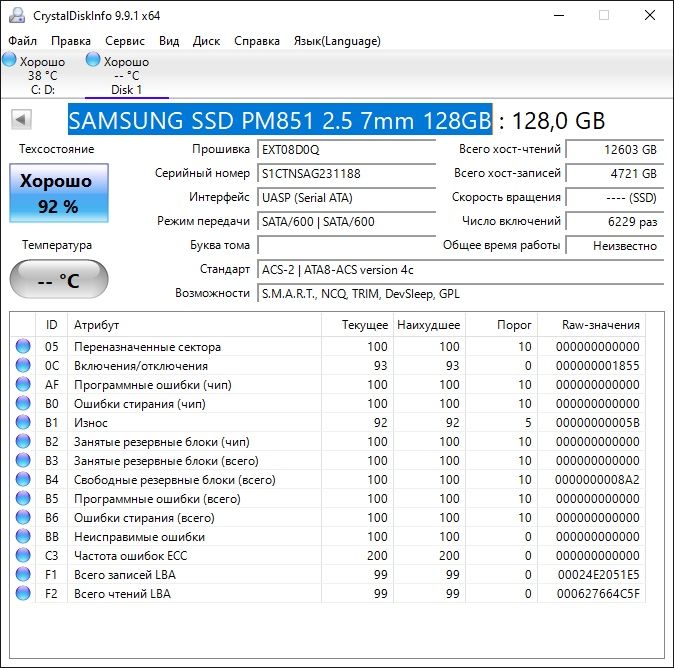Open the Файл menu
Image resolution: width=674 pixels, height=668 pixels.
(22, 41)
